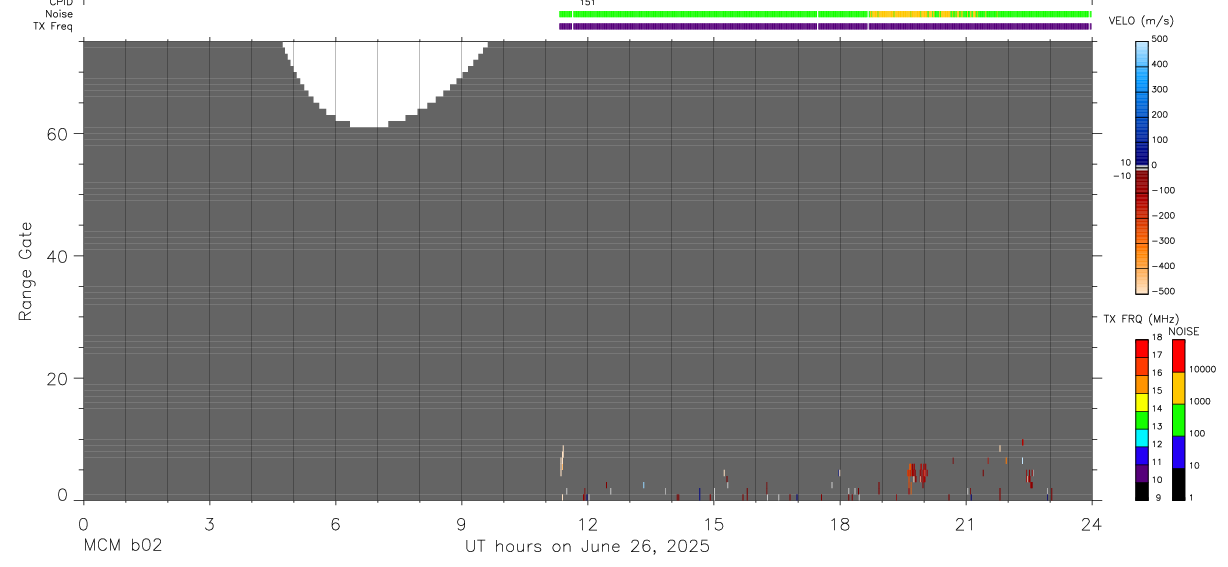Select the "Range Gate" y-axis label

(x=27, y=271)
